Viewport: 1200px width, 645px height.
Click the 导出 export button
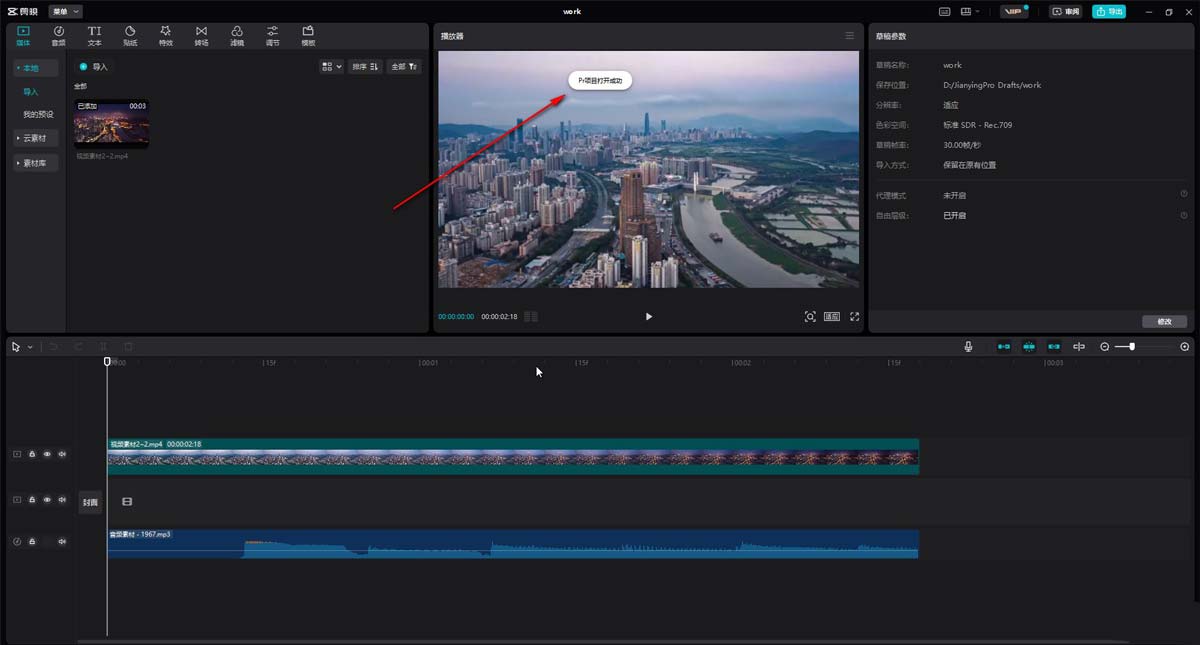click(1108, 12)
